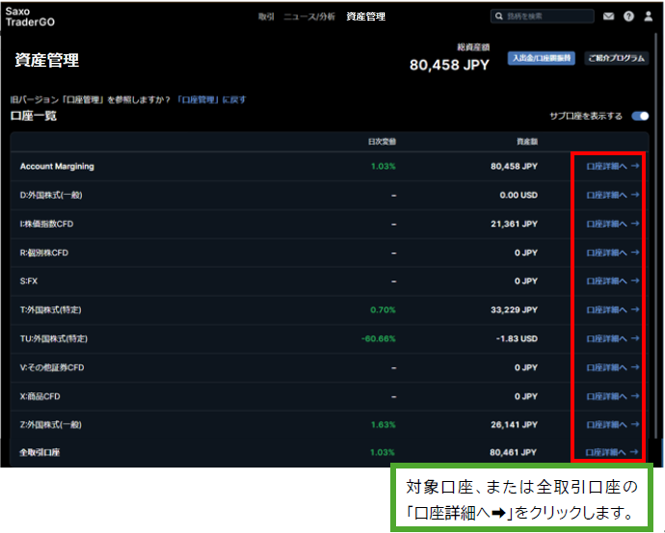Open 口座詳細へ for S:FX row
665x533 pixels.
coord(612,281)
